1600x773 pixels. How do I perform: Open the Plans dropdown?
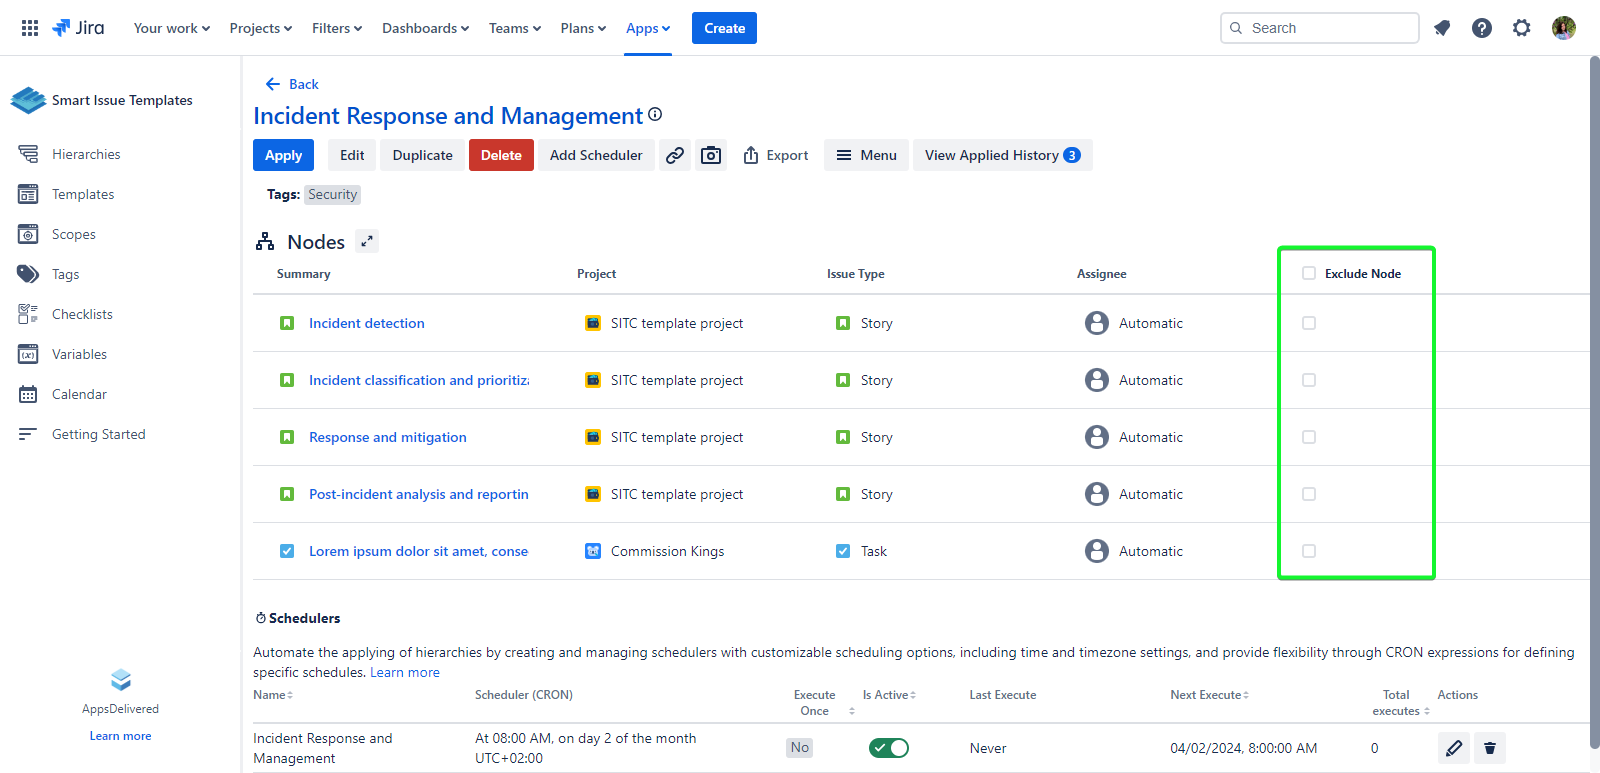pyautogui.click(x=583, y=28)
